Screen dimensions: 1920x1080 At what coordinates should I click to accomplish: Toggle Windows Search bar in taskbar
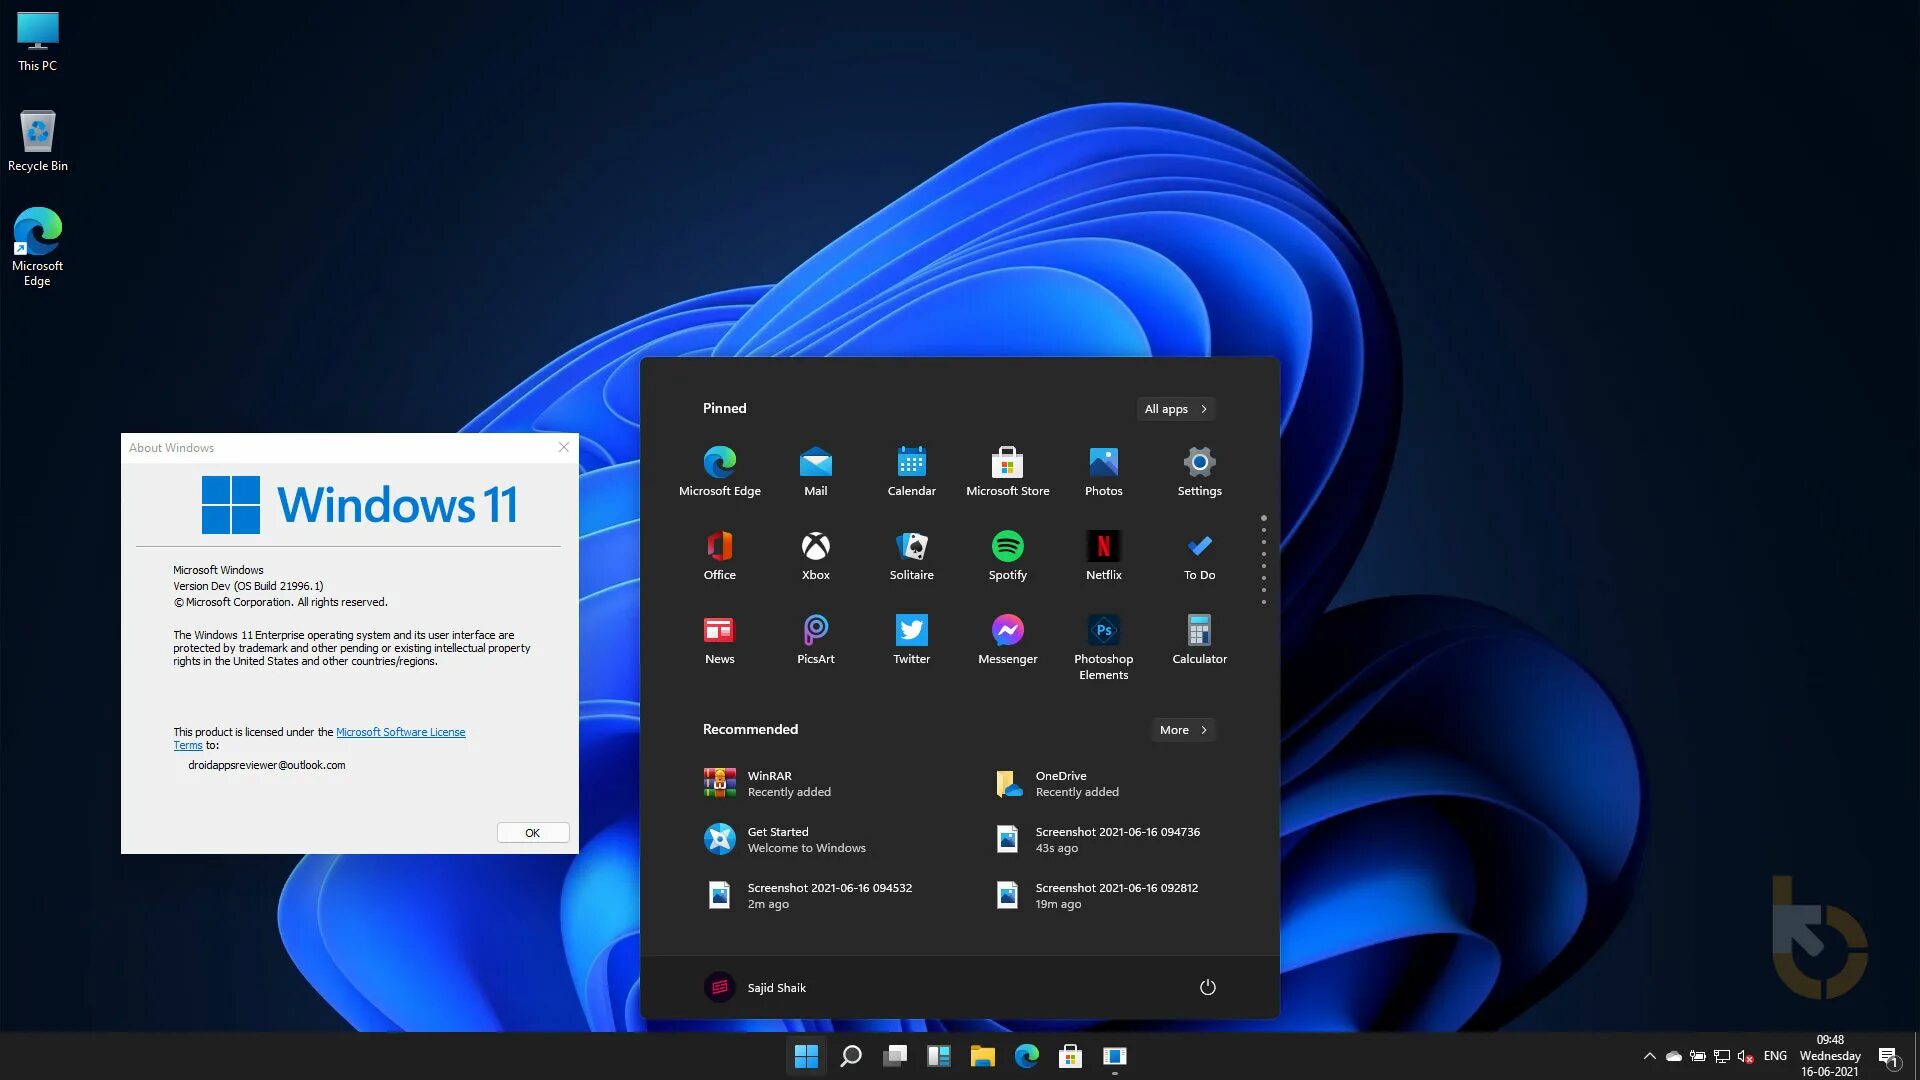point(851,1055)
